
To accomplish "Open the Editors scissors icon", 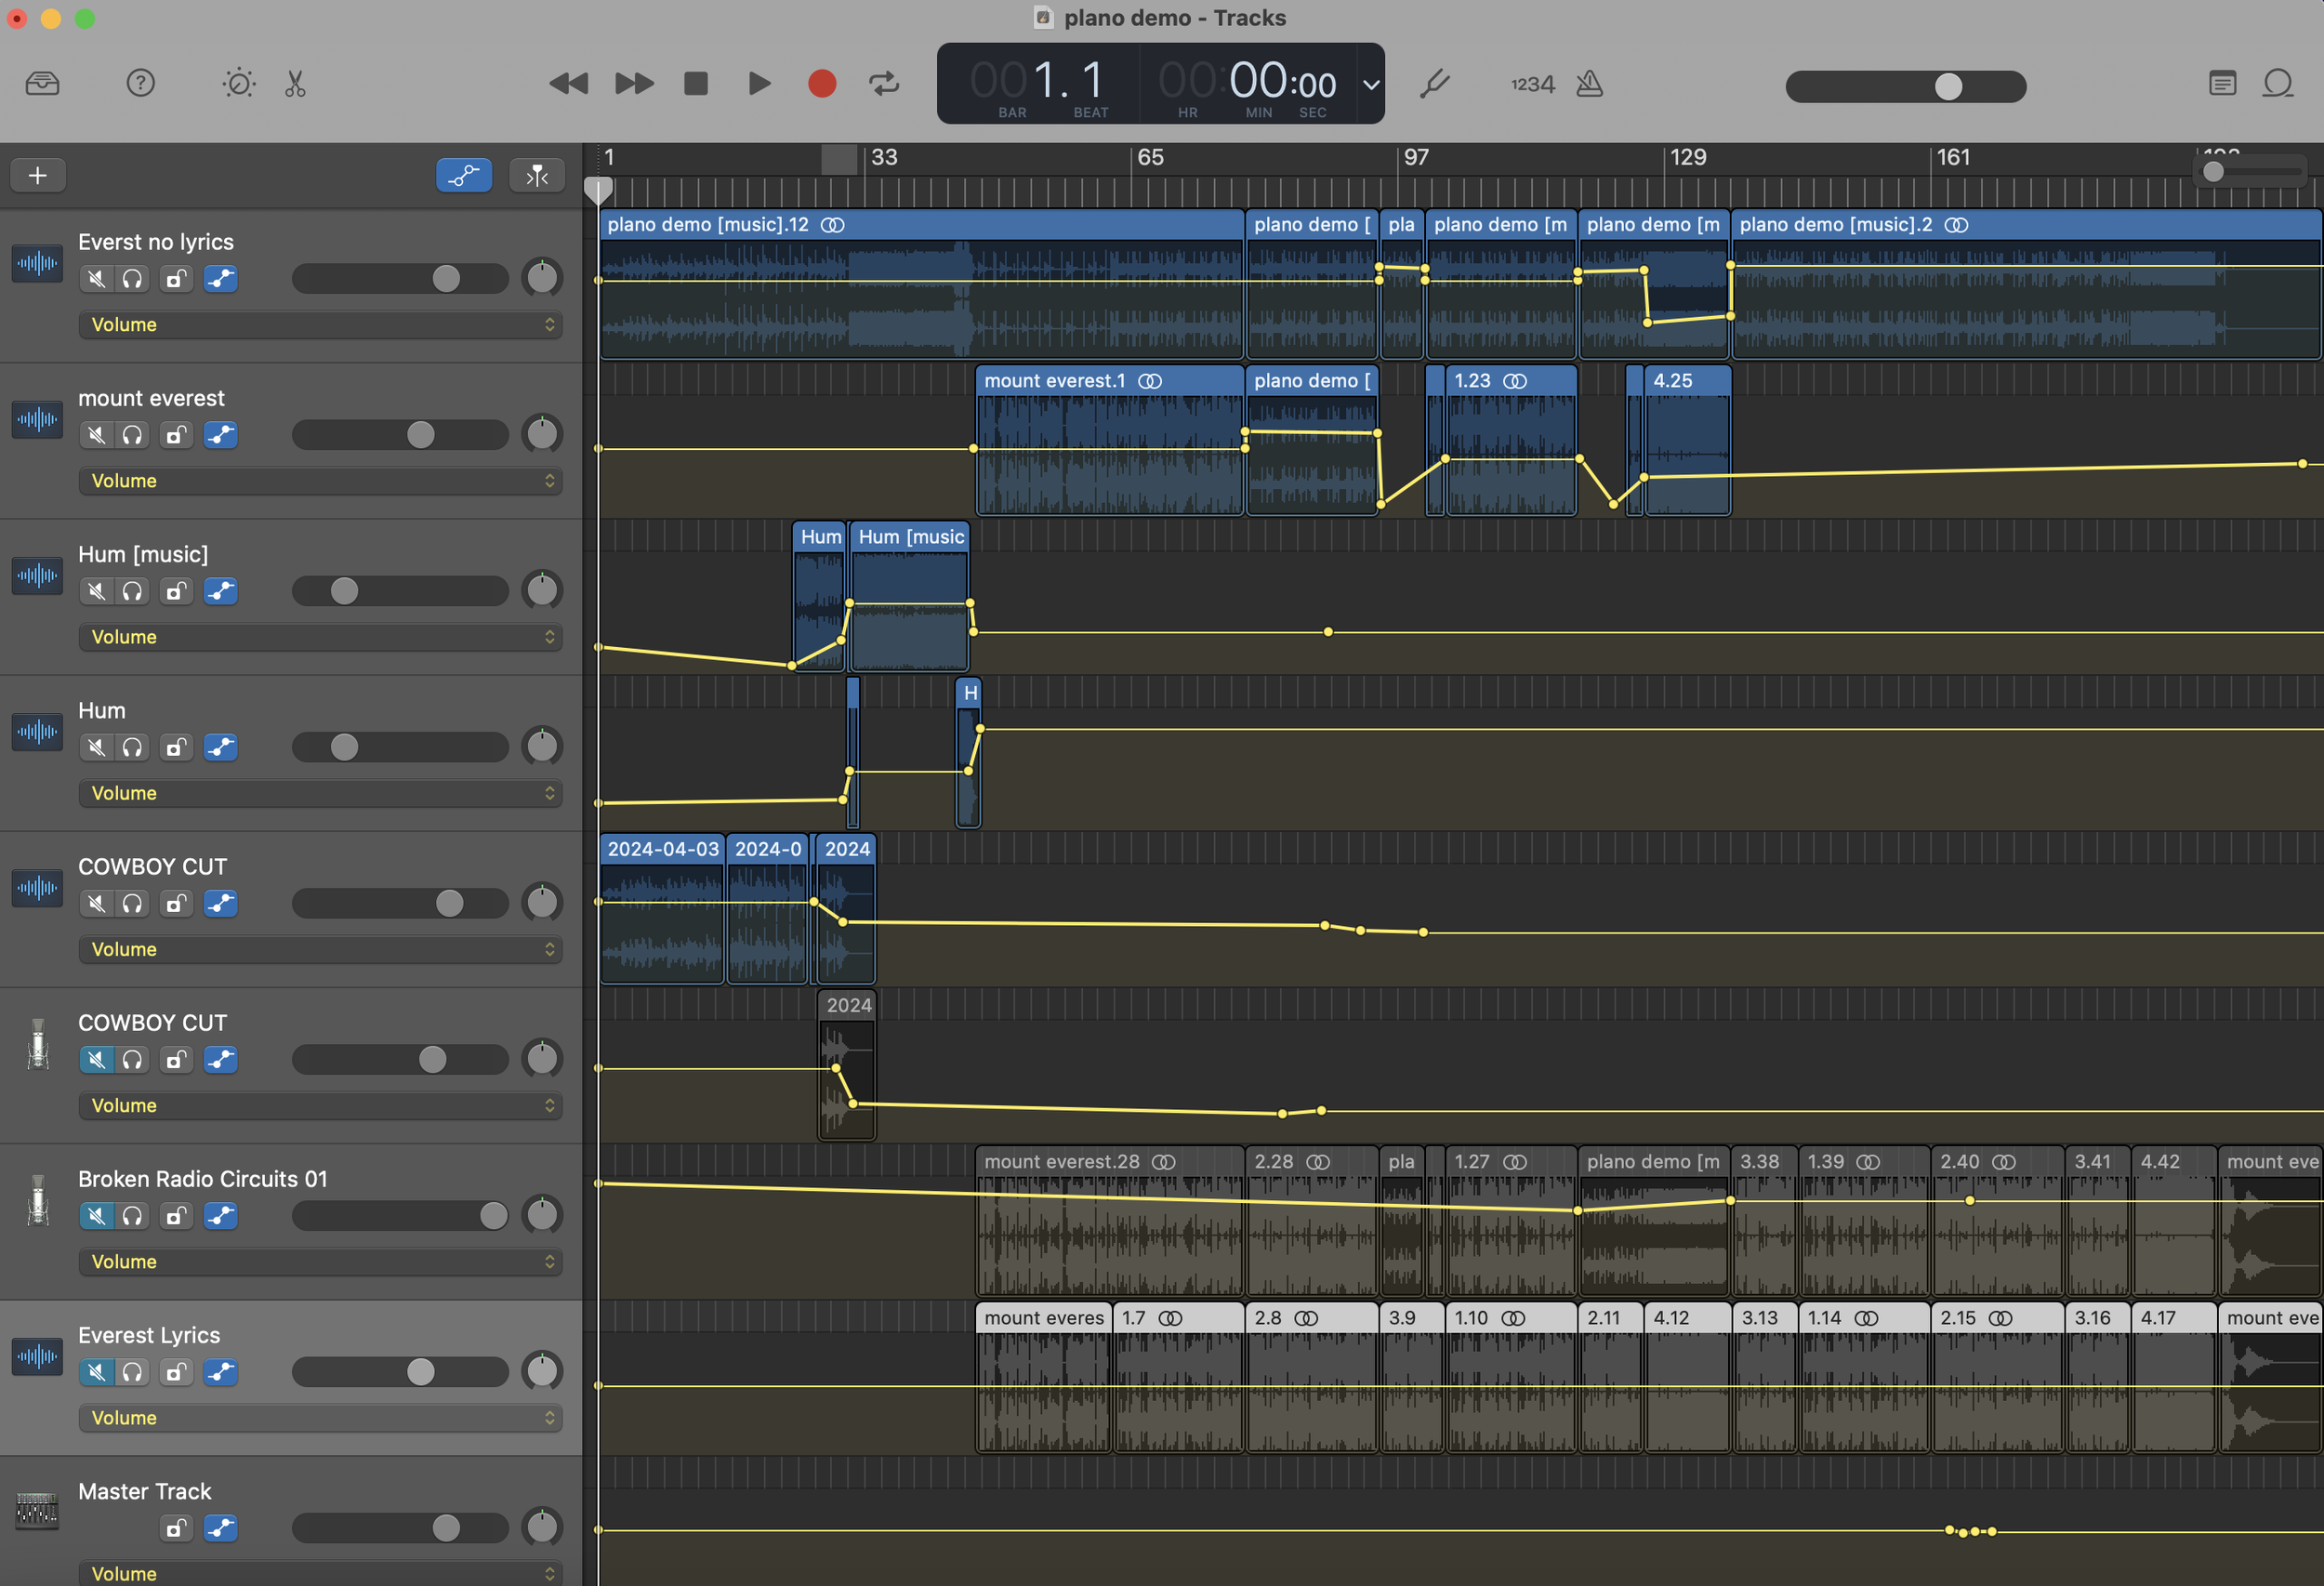I will click(x=295, y=83).
